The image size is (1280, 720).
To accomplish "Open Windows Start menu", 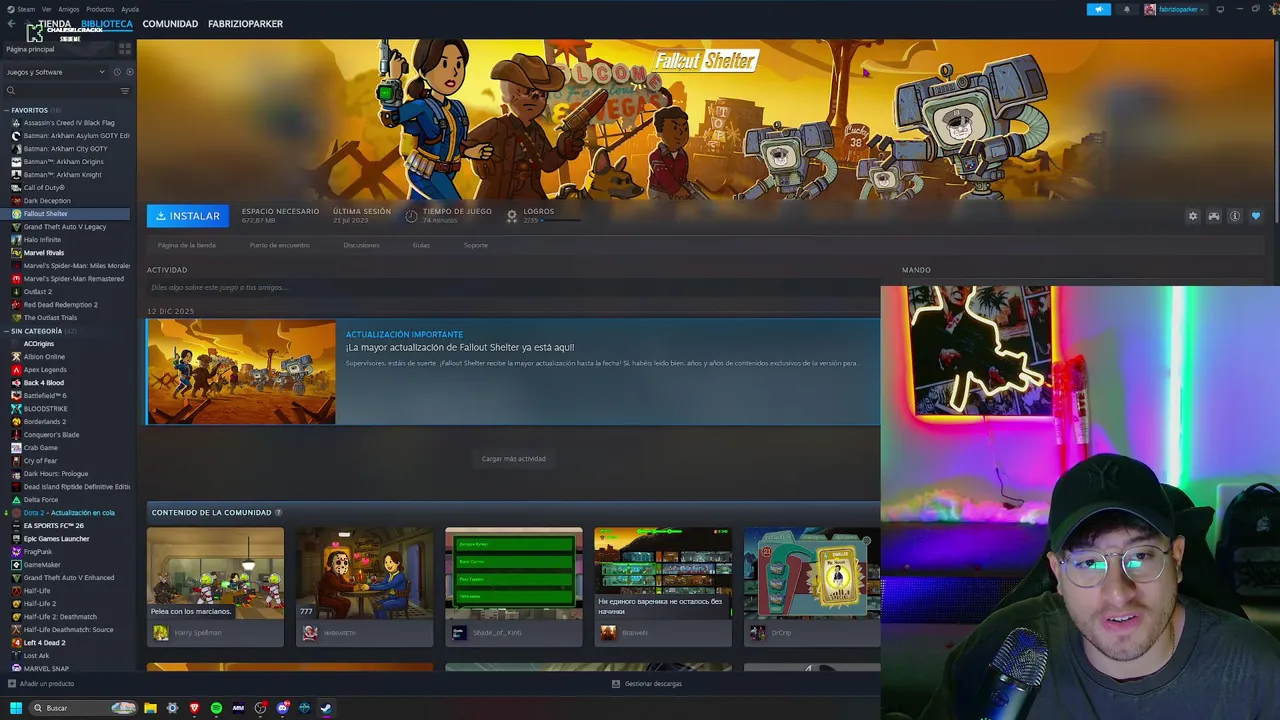I will pyautogui.click(x=16, y=708).
